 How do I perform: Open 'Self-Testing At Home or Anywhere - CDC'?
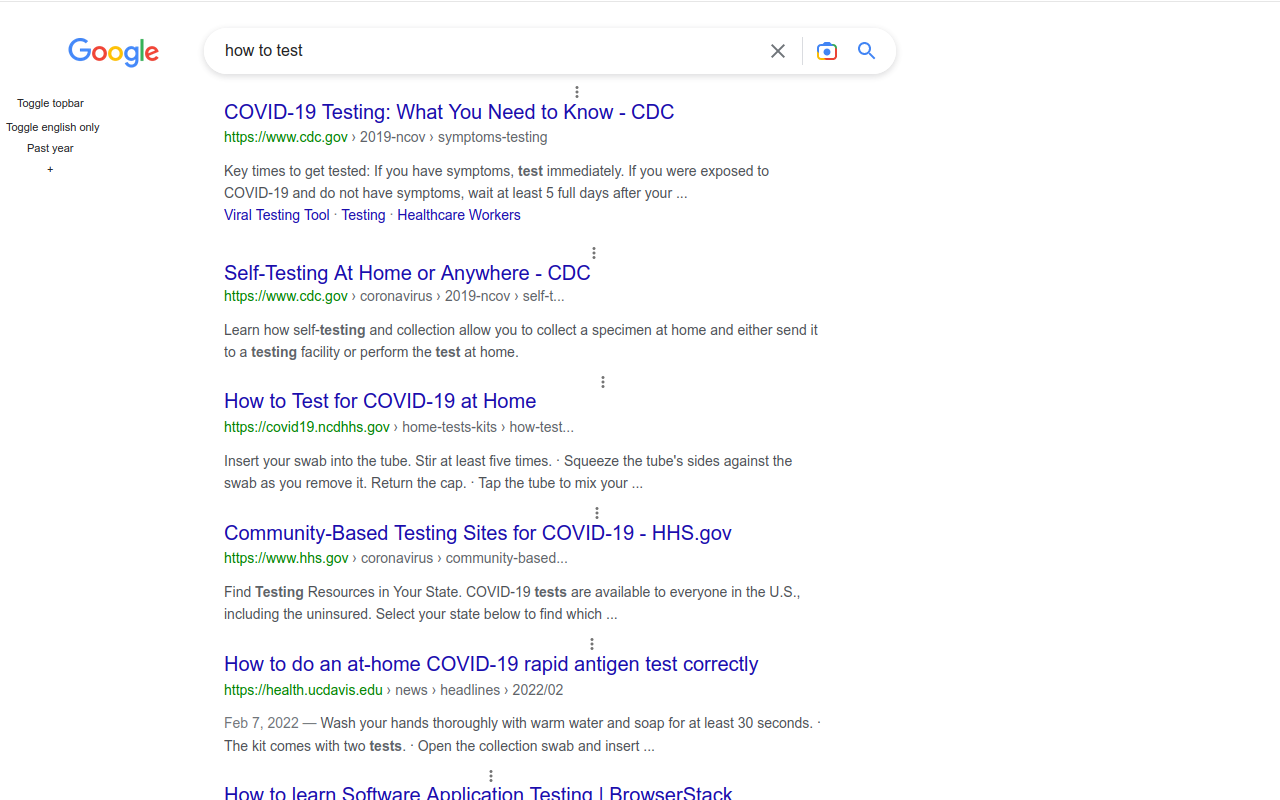click(x=407, y=273)
